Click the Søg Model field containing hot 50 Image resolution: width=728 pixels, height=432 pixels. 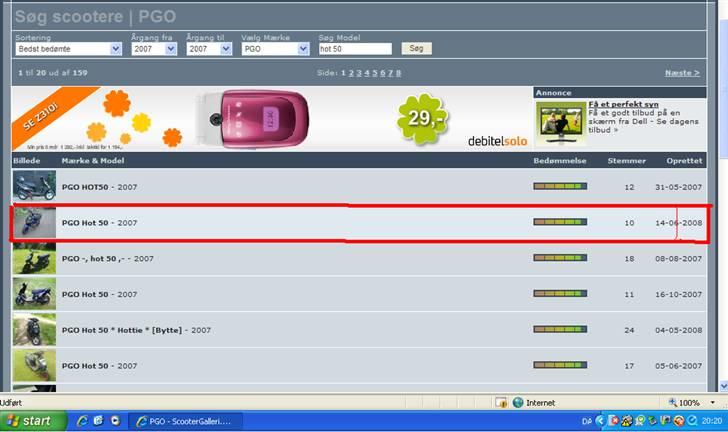point(355,49)
